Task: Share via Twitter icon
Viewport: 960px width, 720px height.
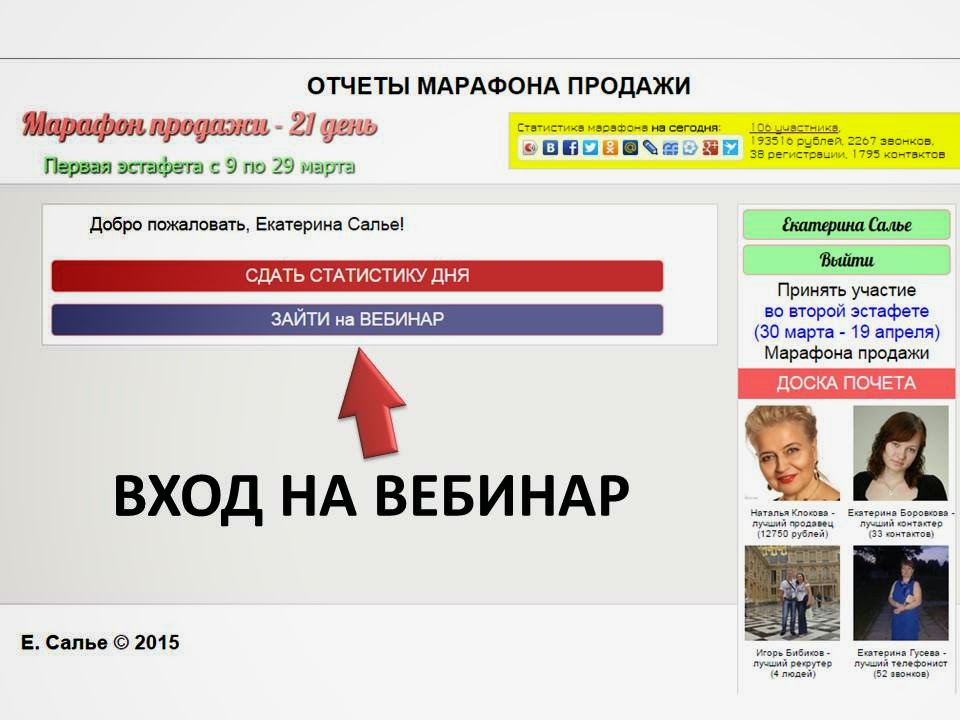Action: (x=590, y=148)
